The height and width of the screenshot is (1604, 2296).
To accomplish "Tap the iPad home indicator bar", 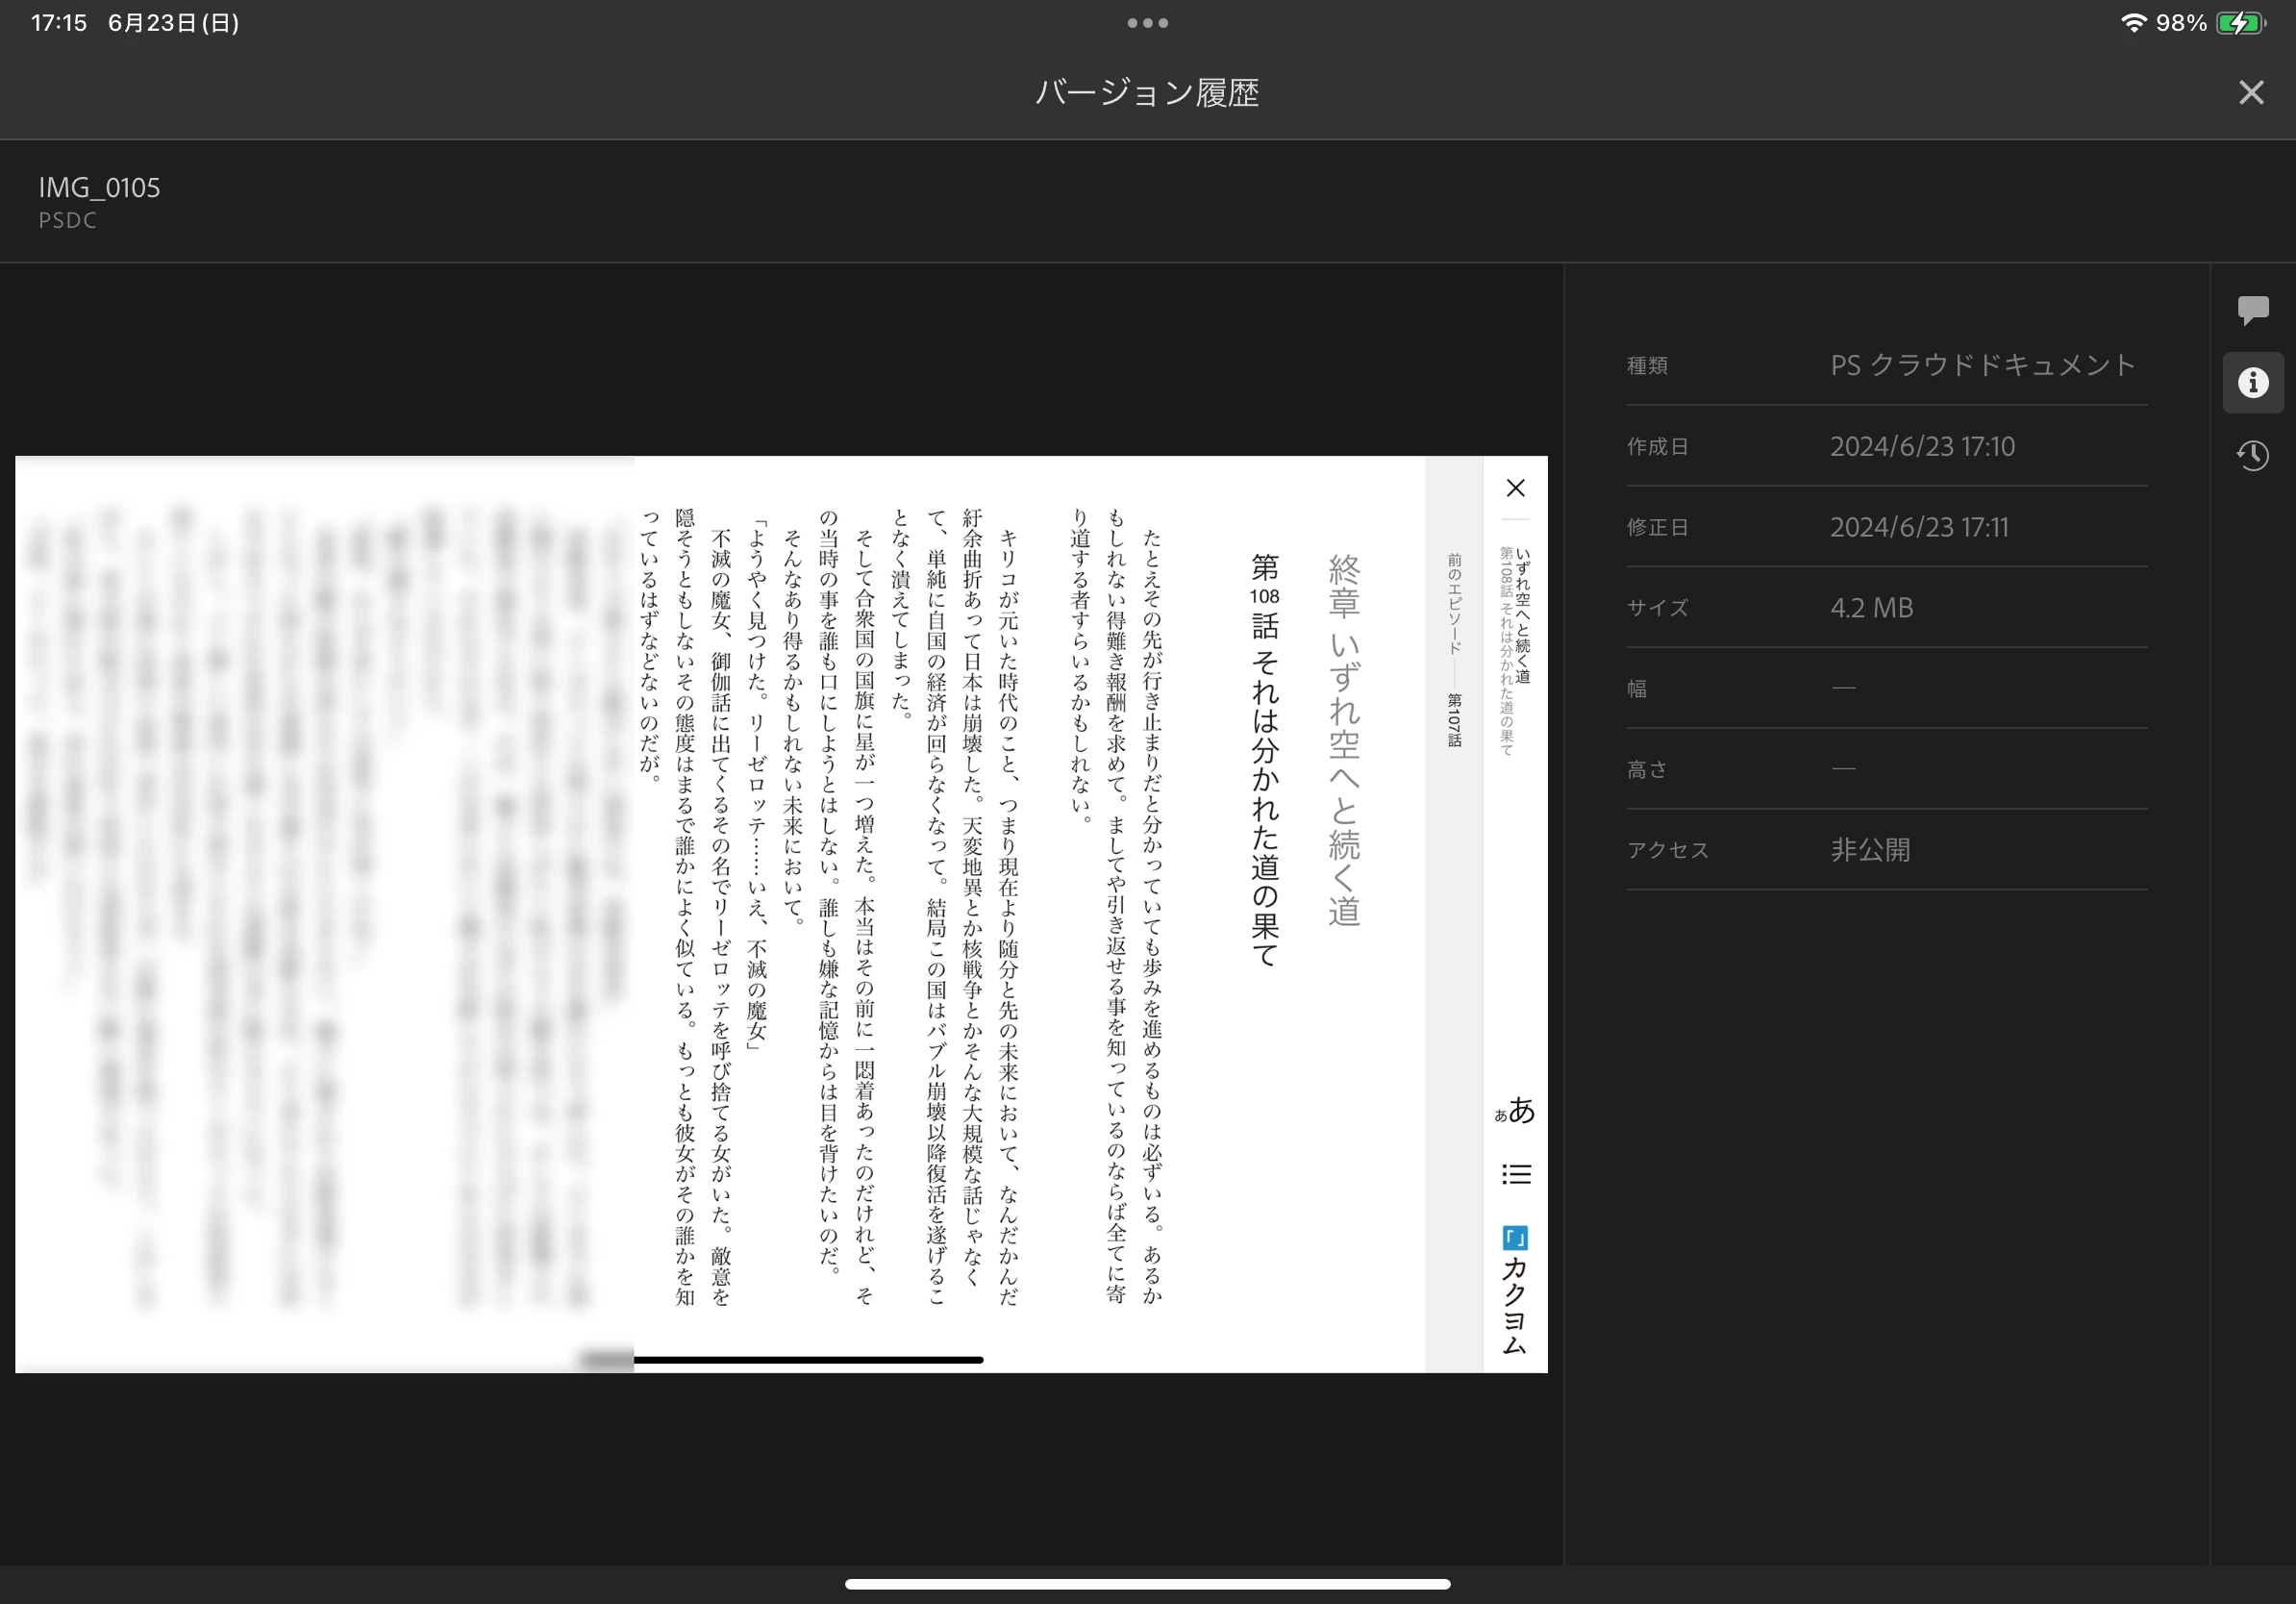I will [x=1147, y=1584].
